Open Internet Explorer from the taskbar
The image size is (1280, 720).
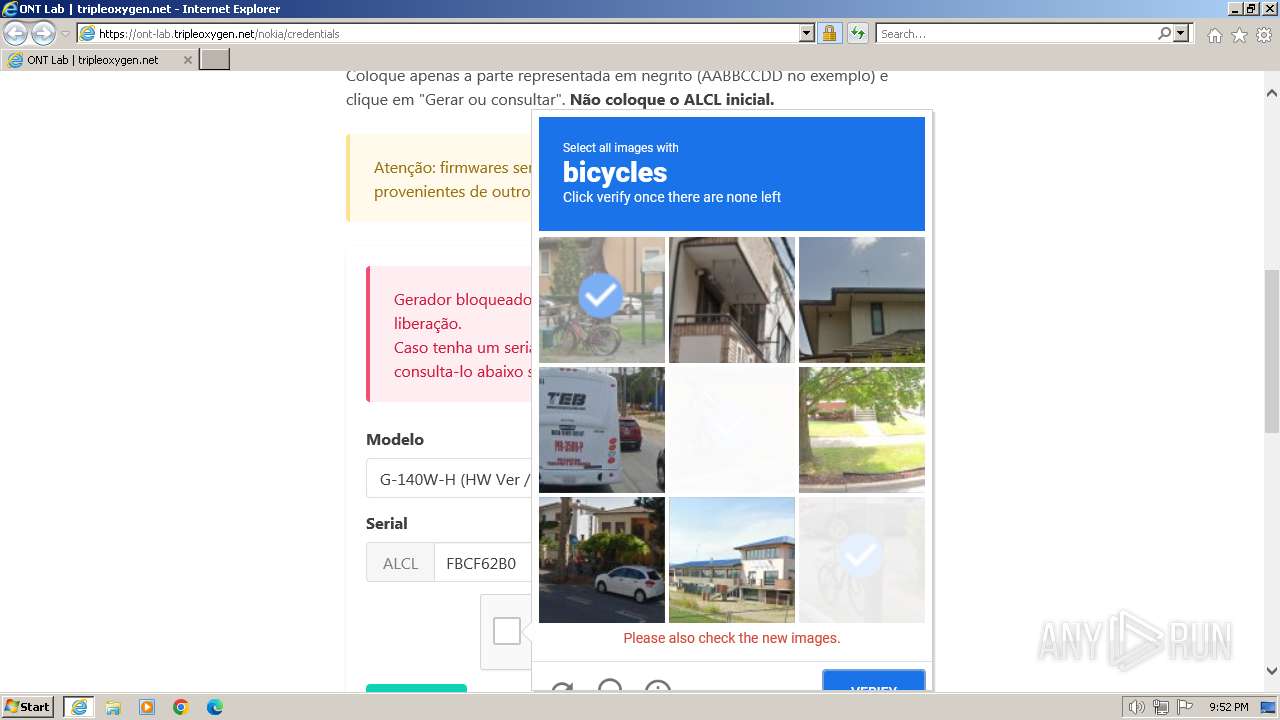click(78, 707)
